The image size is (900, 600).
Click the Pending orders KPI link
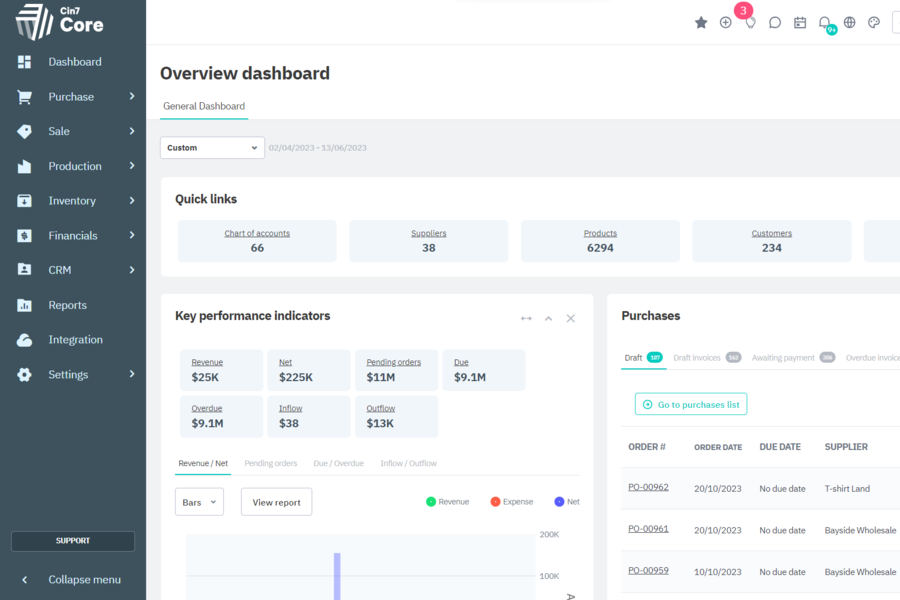(394, 362)
